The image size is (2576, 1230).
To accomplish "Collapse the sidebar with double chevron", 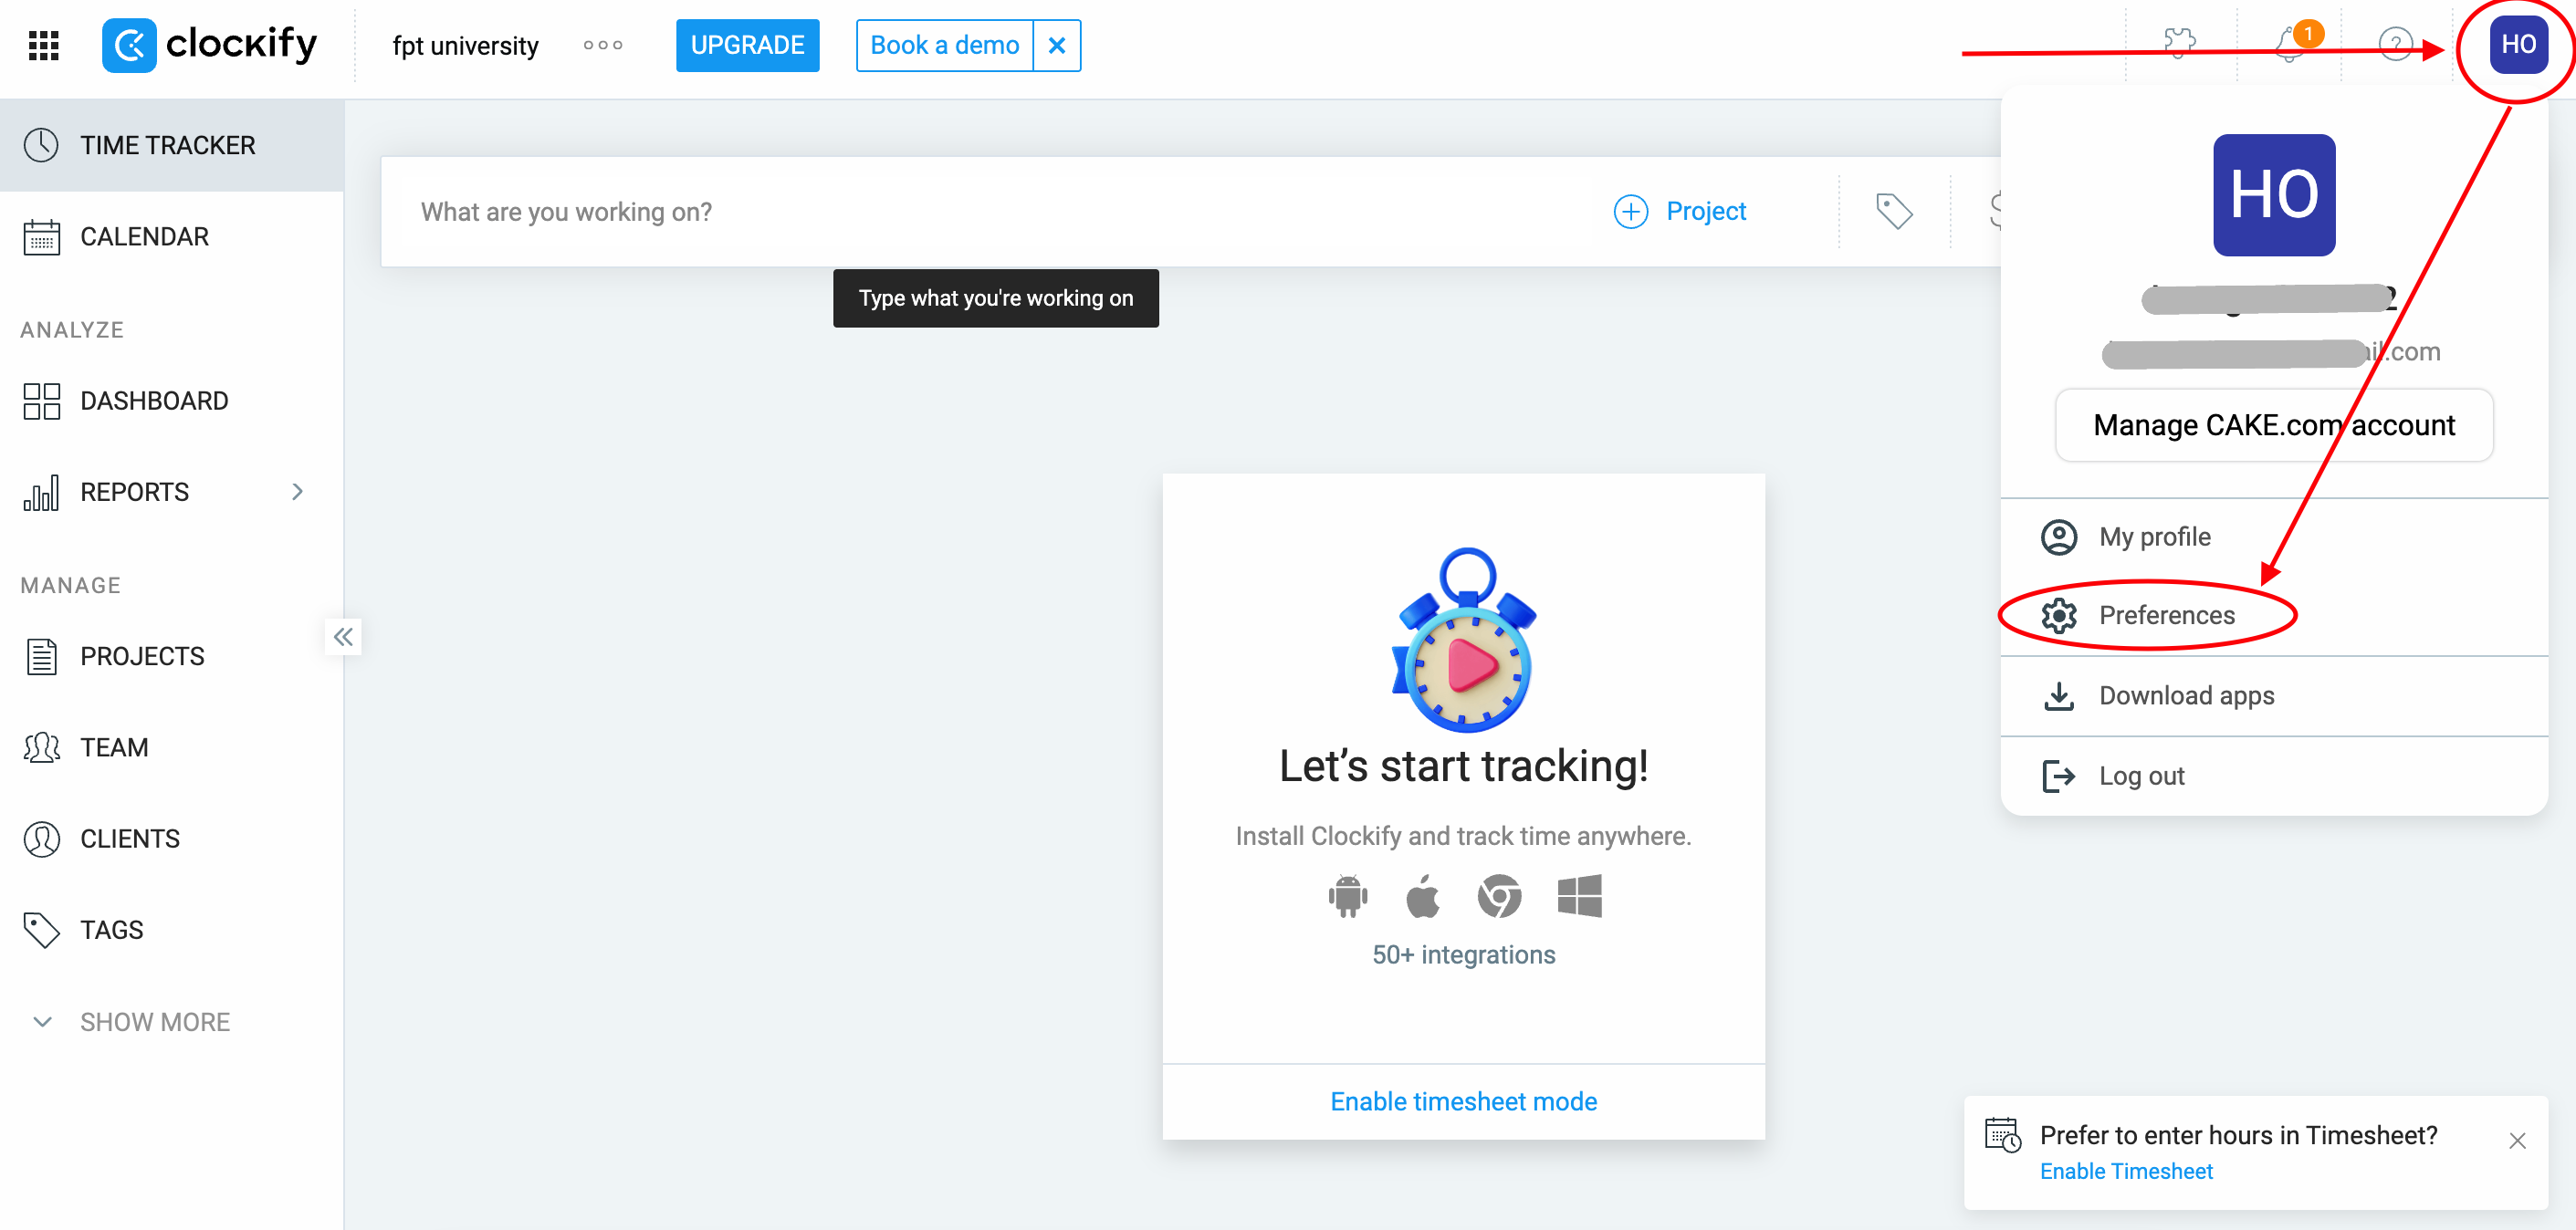I will pyautogui.click(x=343, y=637).
